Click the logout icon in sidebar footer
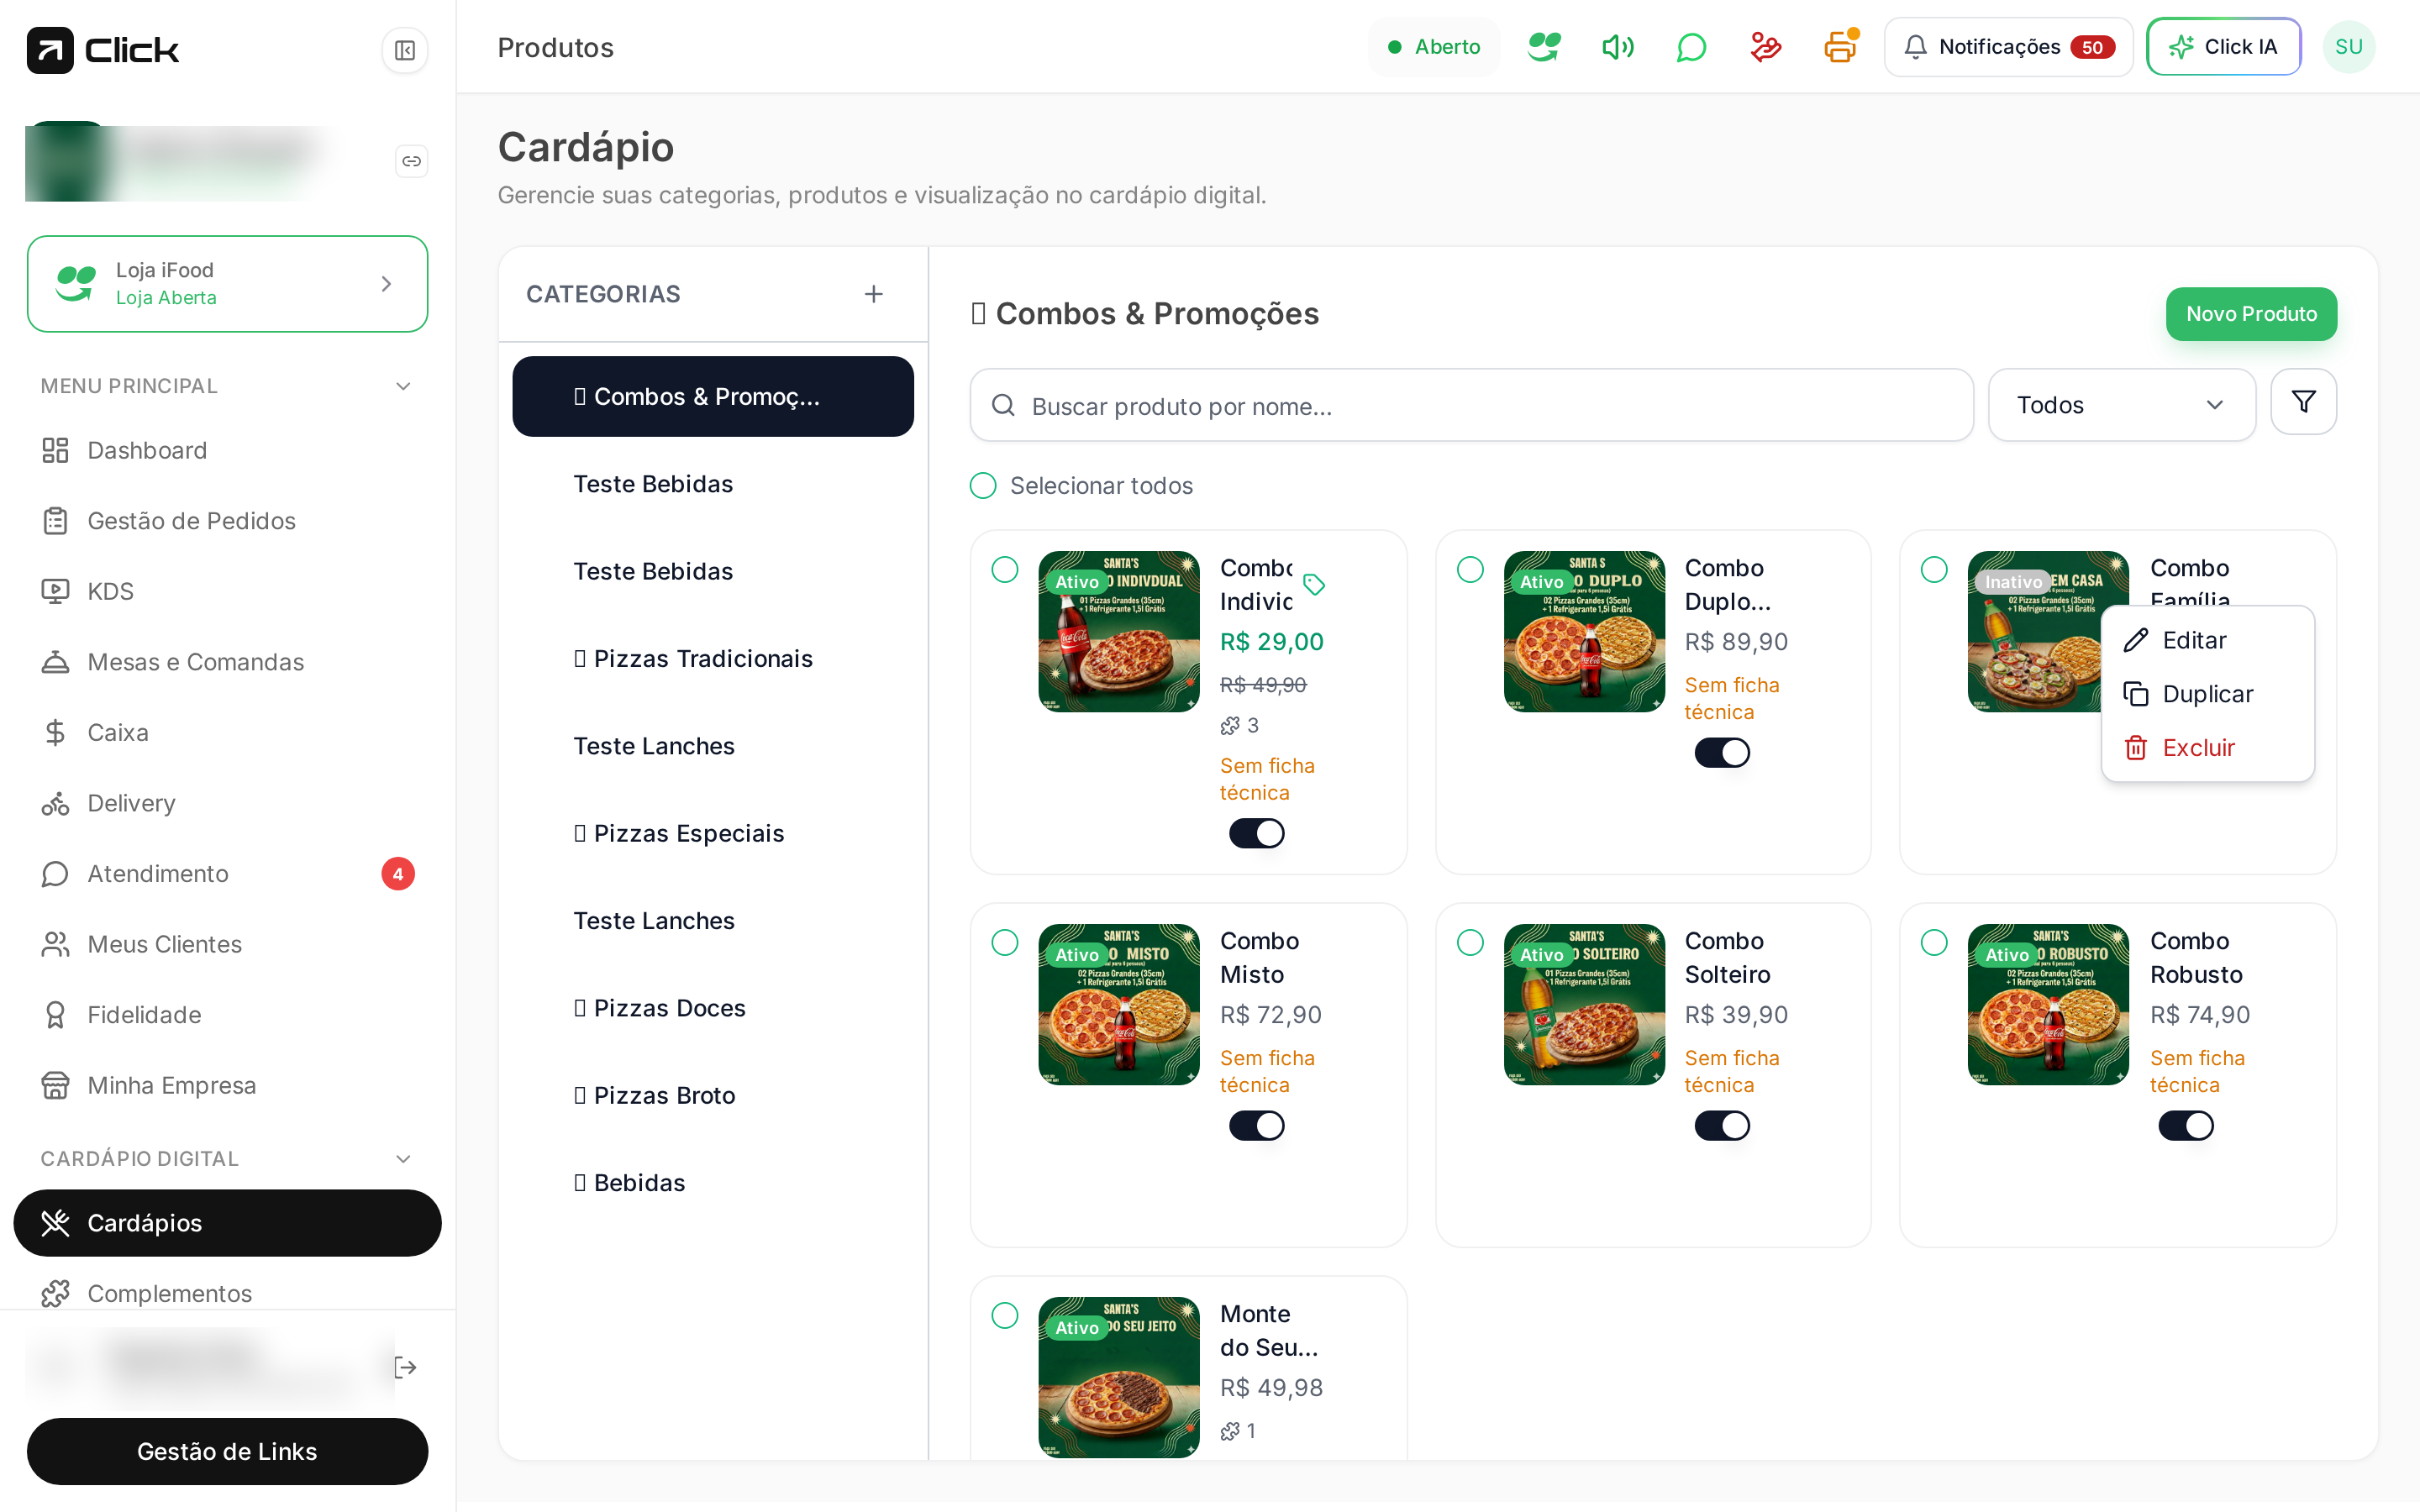The image size is (2420, 1512). coord(405,1367)
